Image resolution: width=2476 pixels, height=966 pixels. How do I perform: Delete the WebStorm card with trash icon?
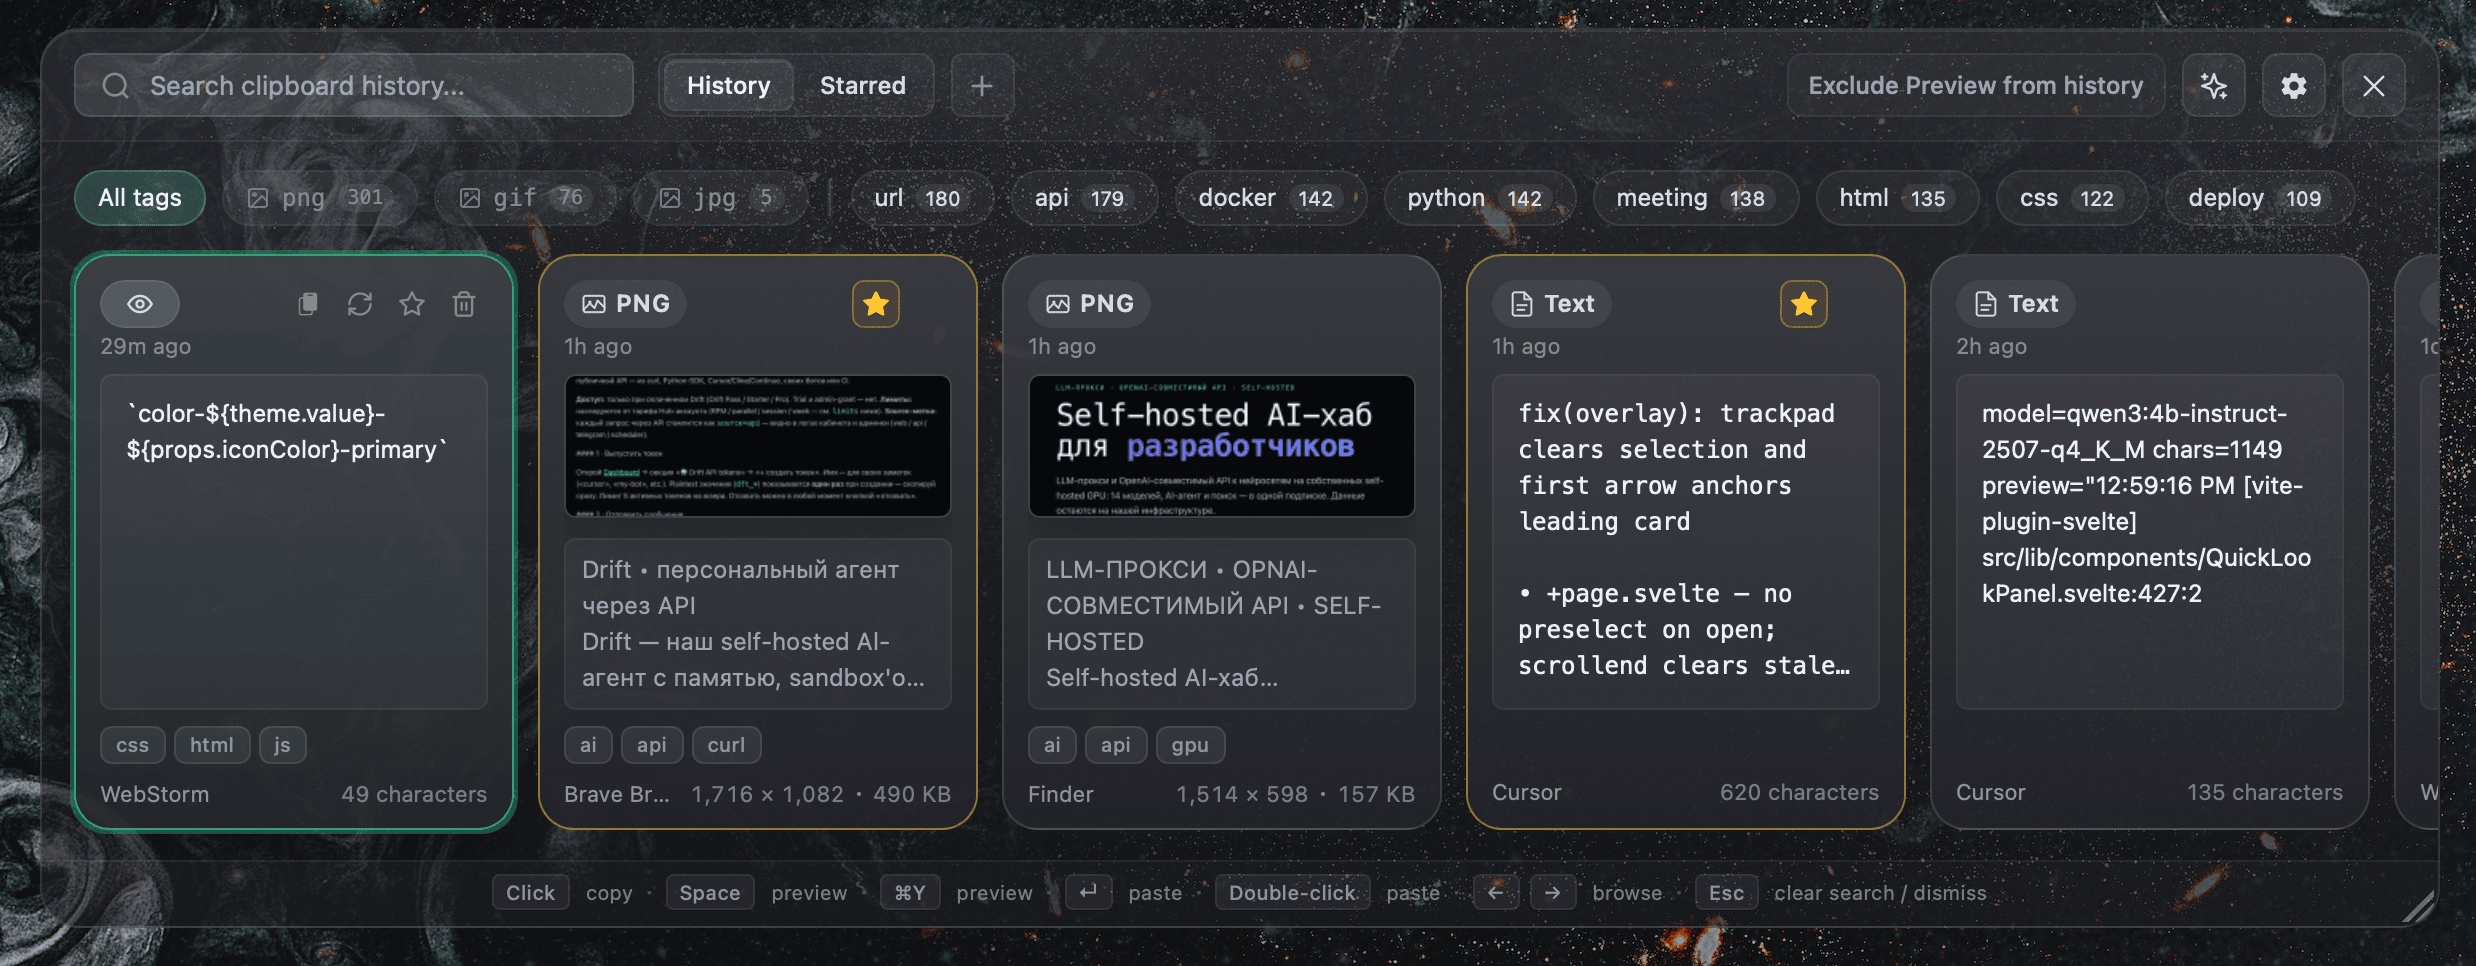[464, 304]
